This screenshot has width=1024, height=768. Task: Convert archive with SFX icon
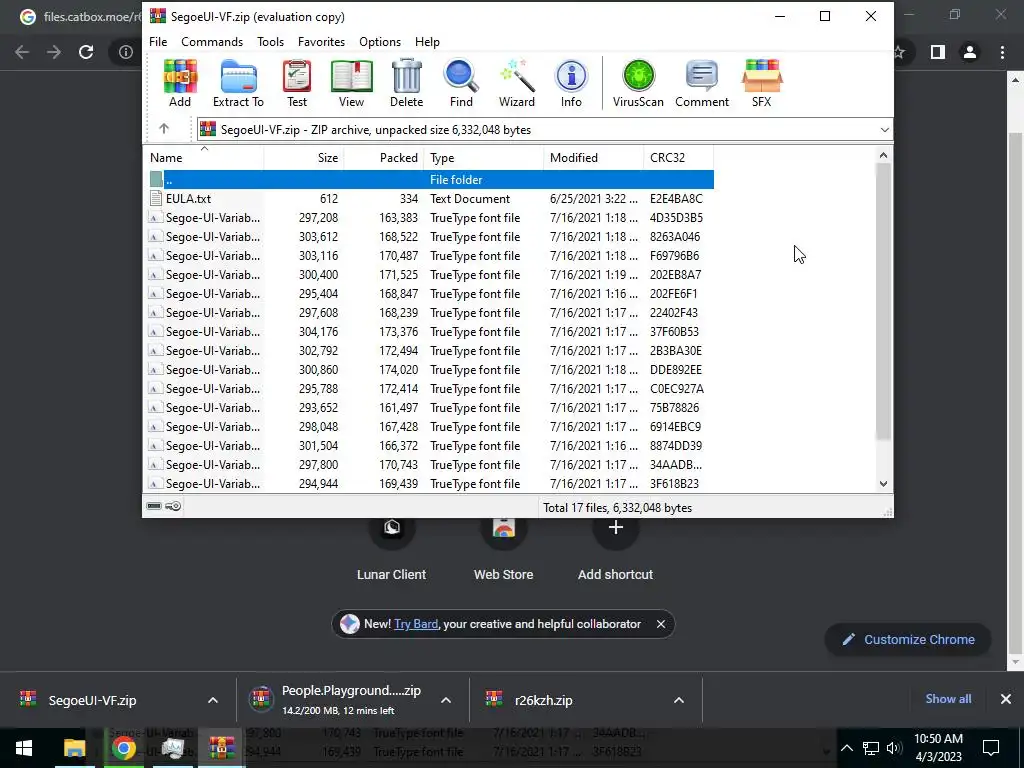click(761, 83)
